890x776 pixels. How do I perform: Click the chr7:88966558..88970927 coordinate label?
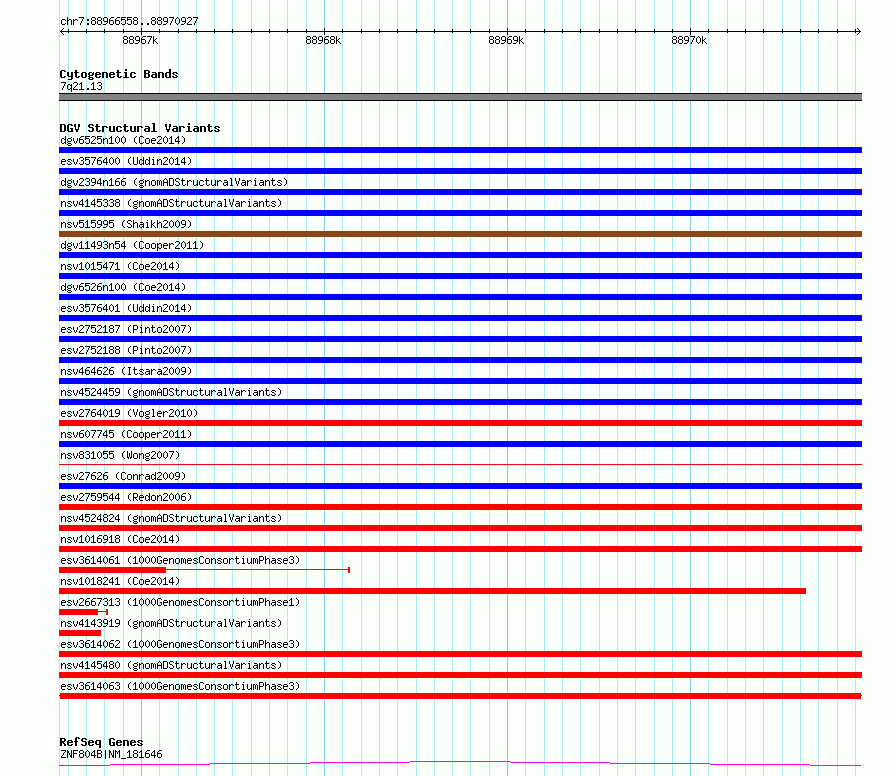(x=129, y=21)
